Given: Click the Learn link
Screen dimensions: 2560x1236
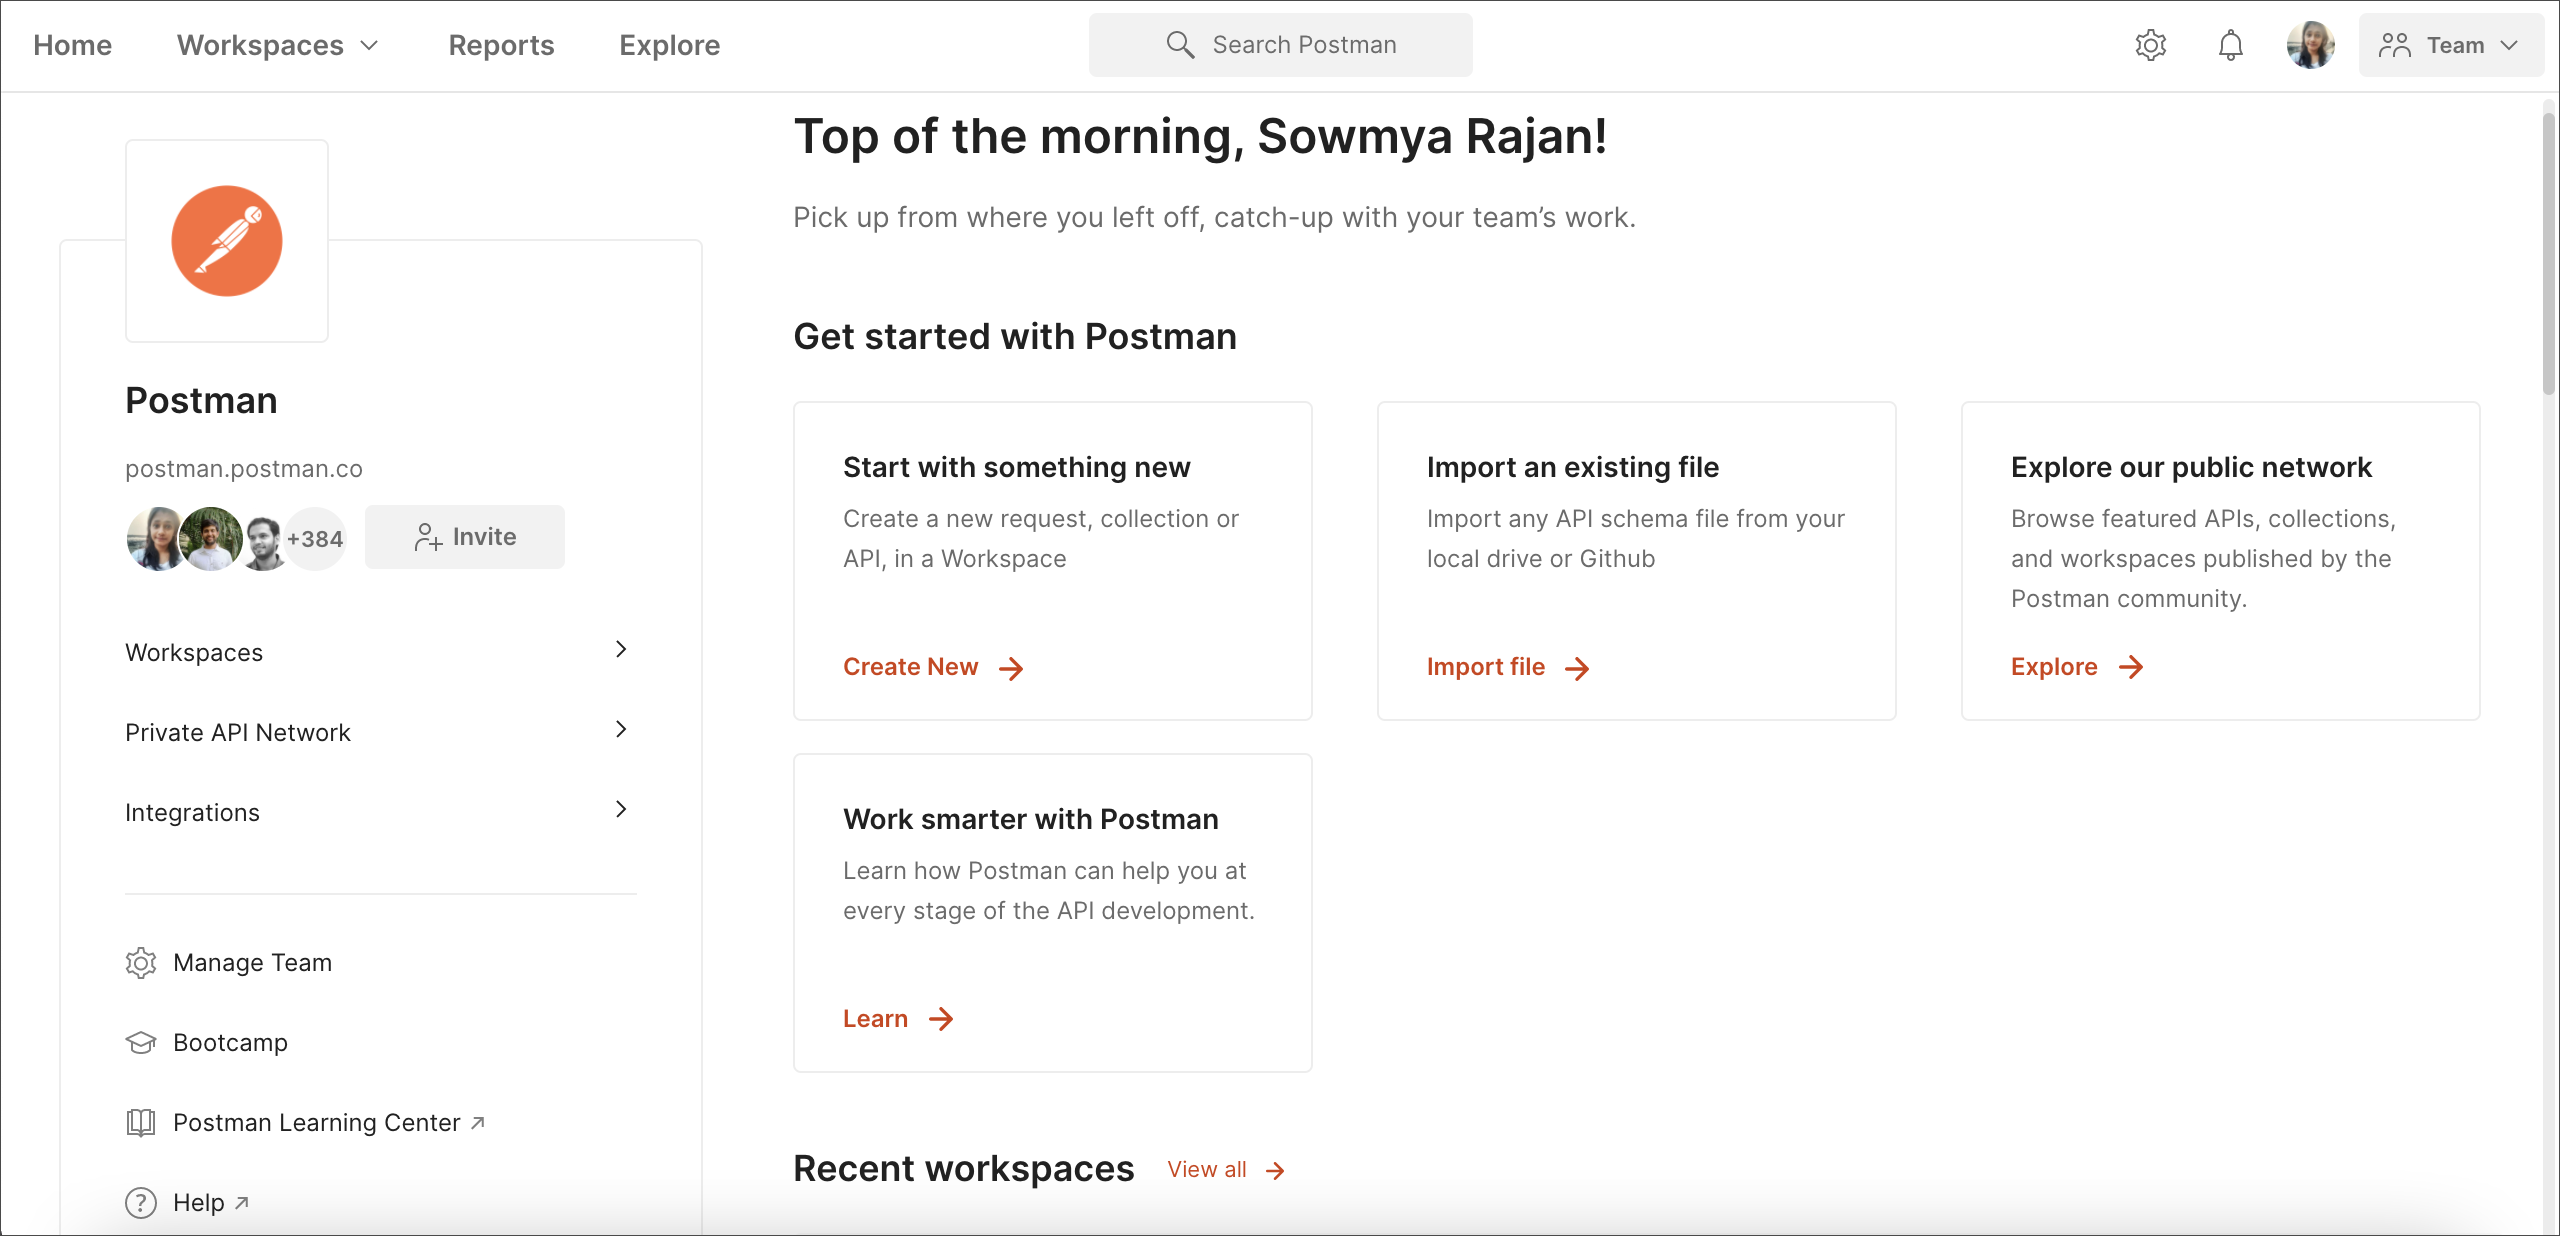Looking at the screenshot, I should point(875,1019).
